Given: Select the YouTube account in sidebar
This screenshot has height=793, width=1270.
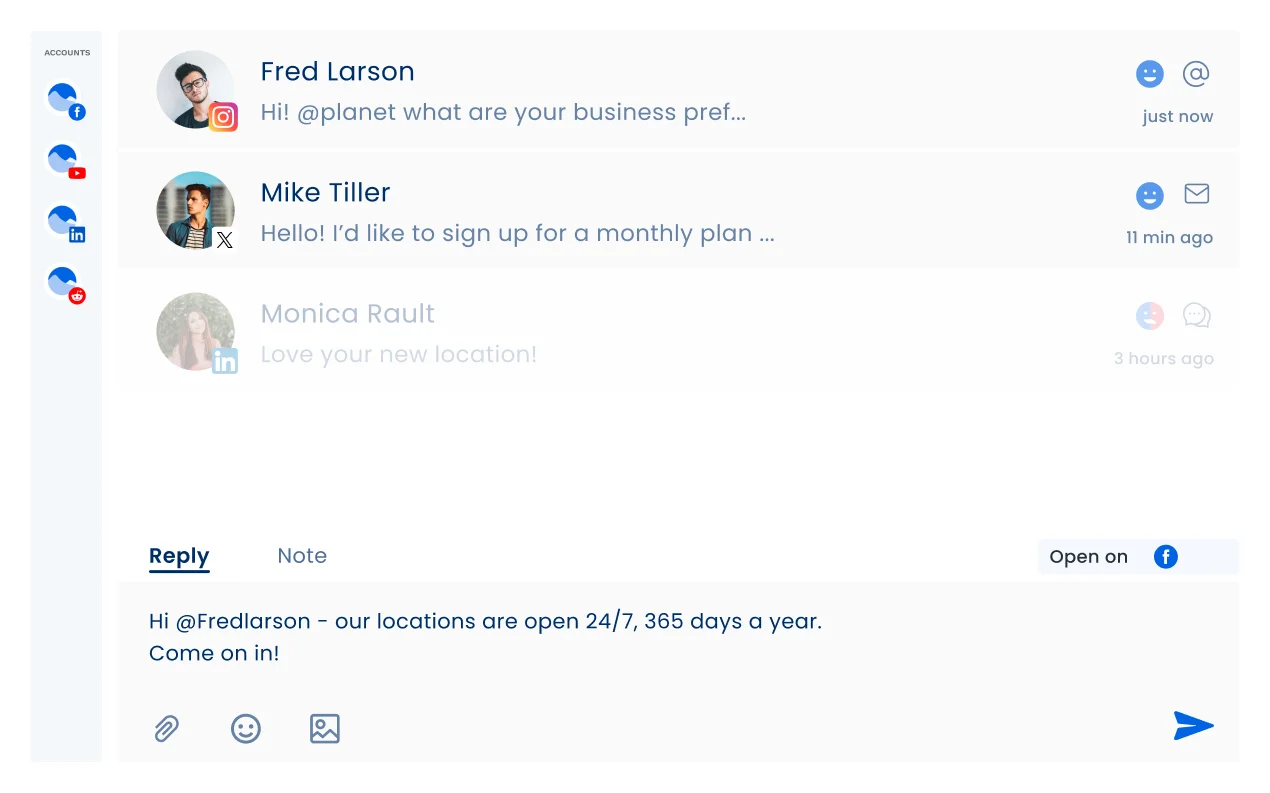Looking at the screenshot, I should (x=65, y=161).
